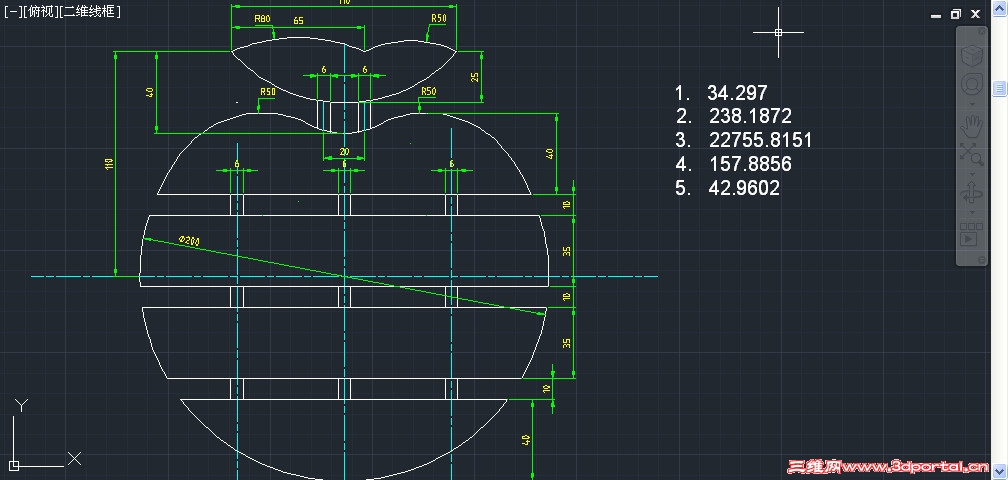Restore down the drawing window

point(956,14)
